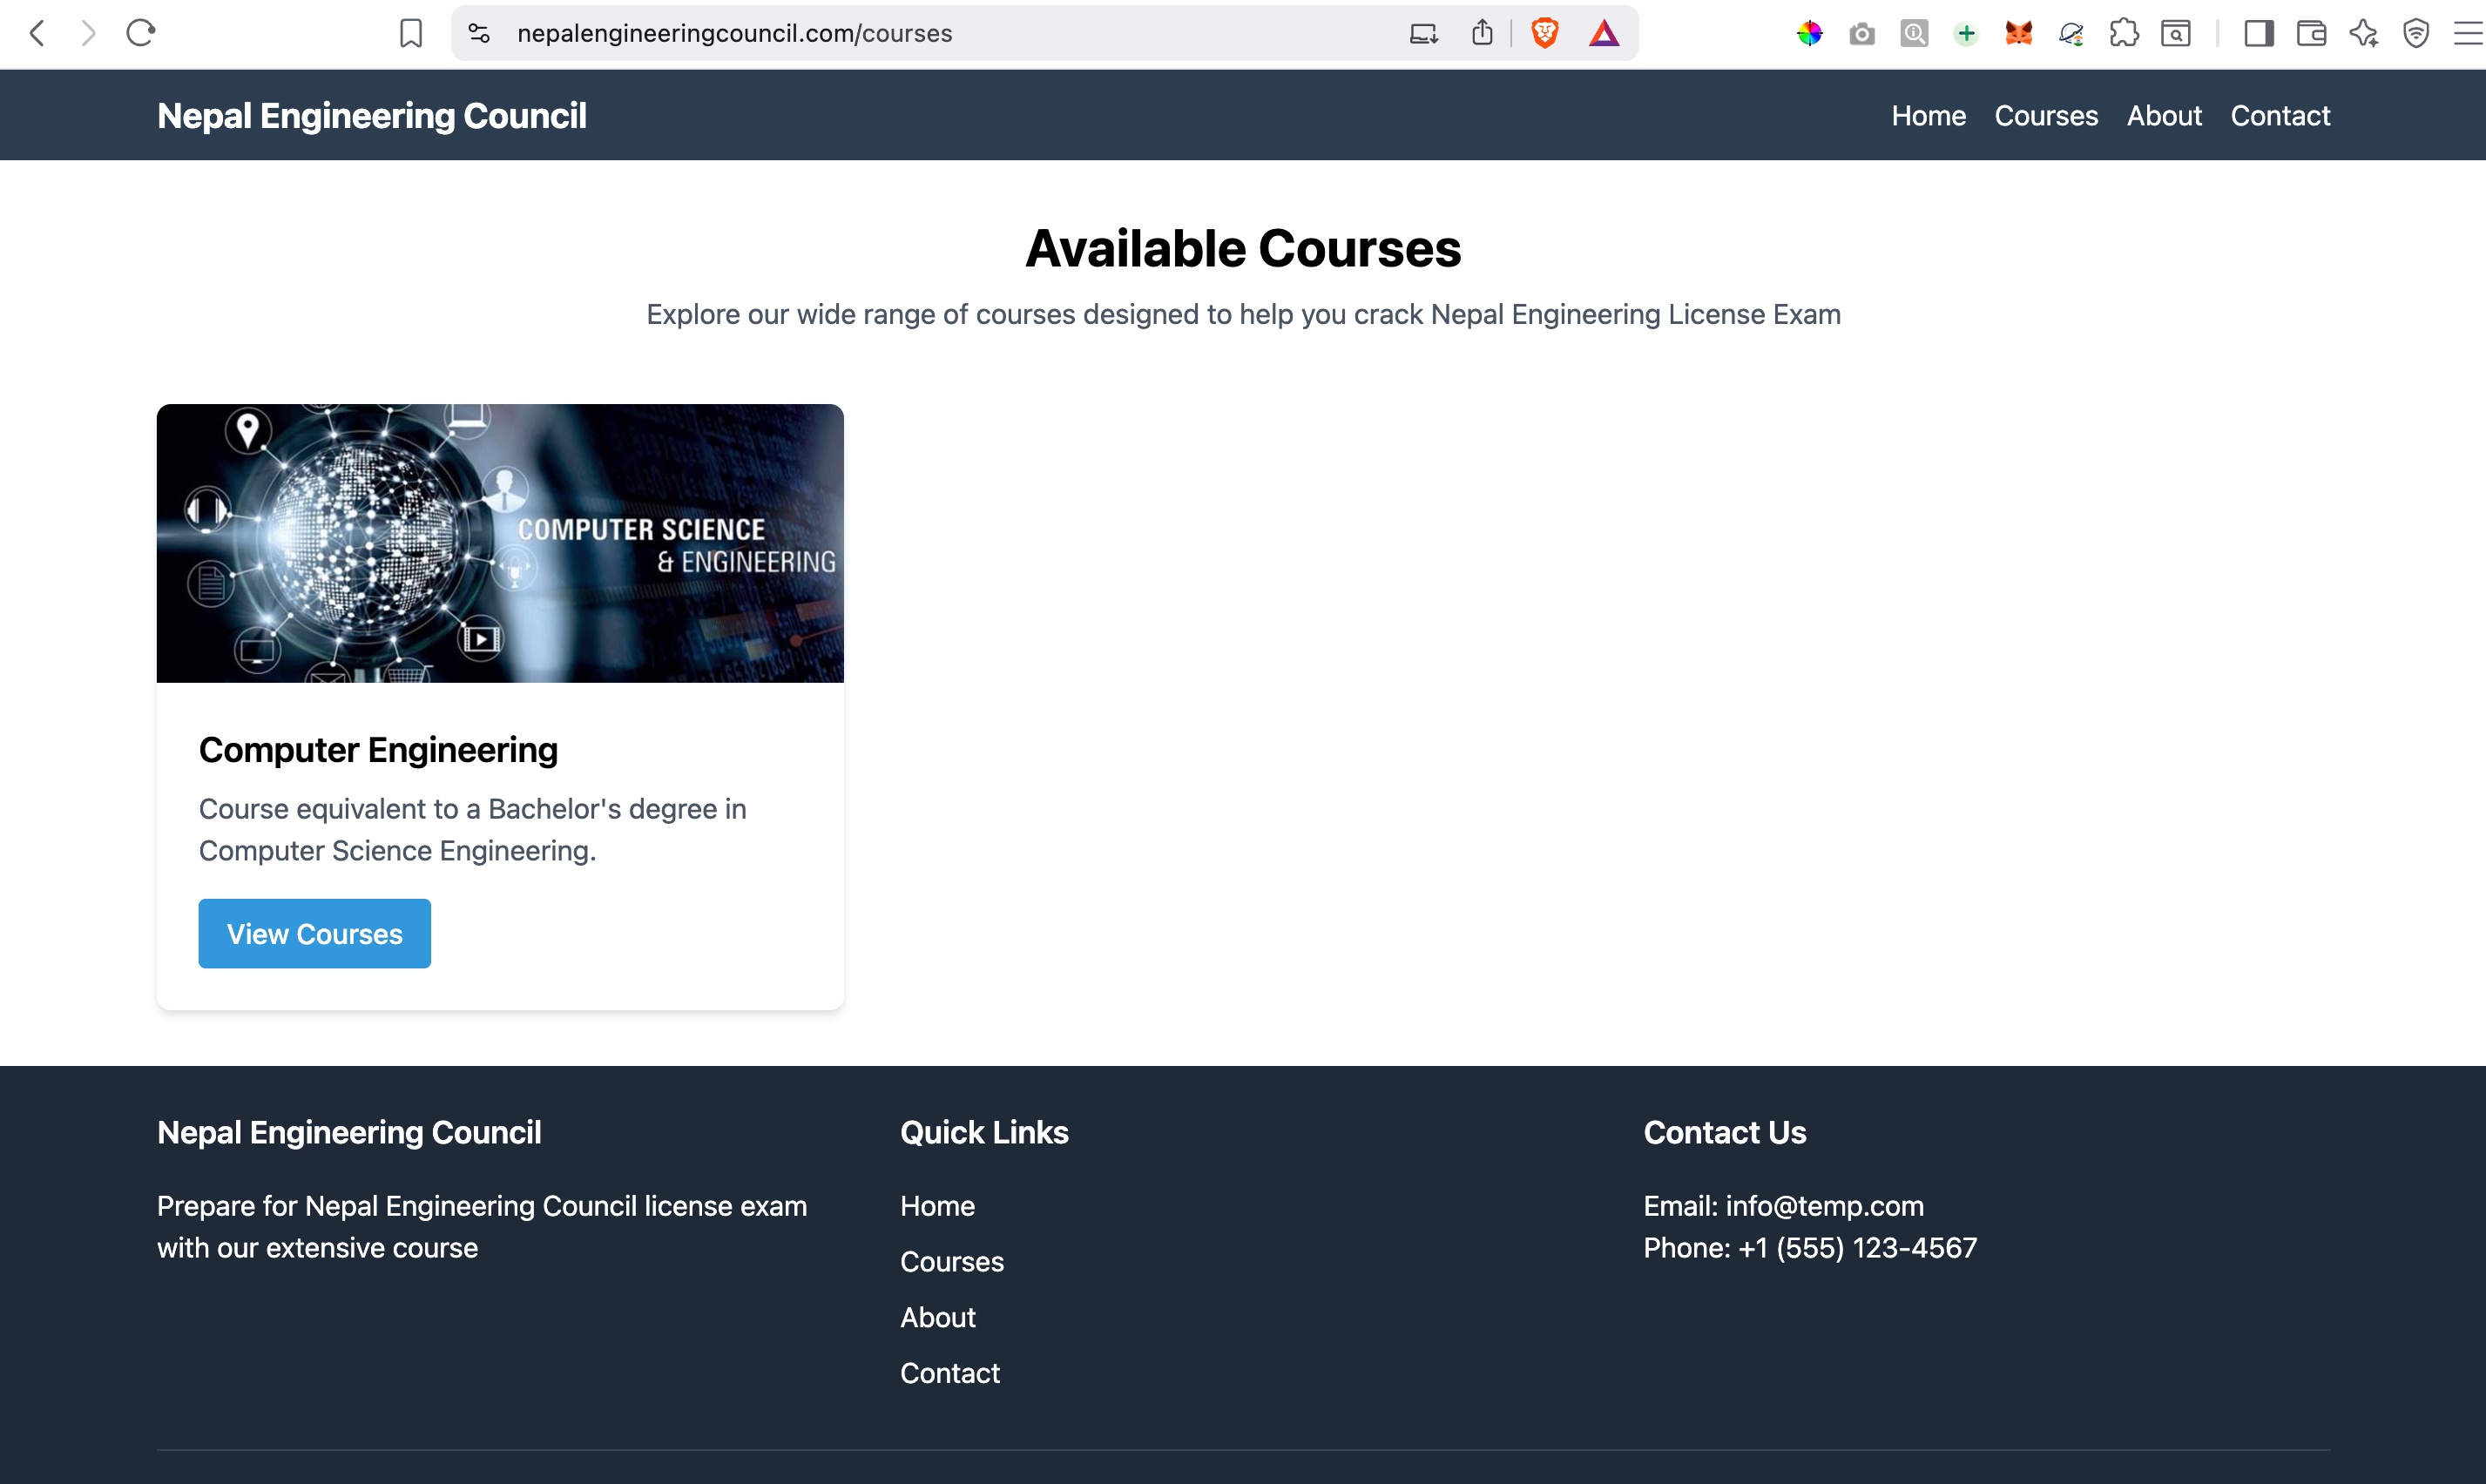
Task: Open the share icon in address bar
Action: coord(1482,33)
